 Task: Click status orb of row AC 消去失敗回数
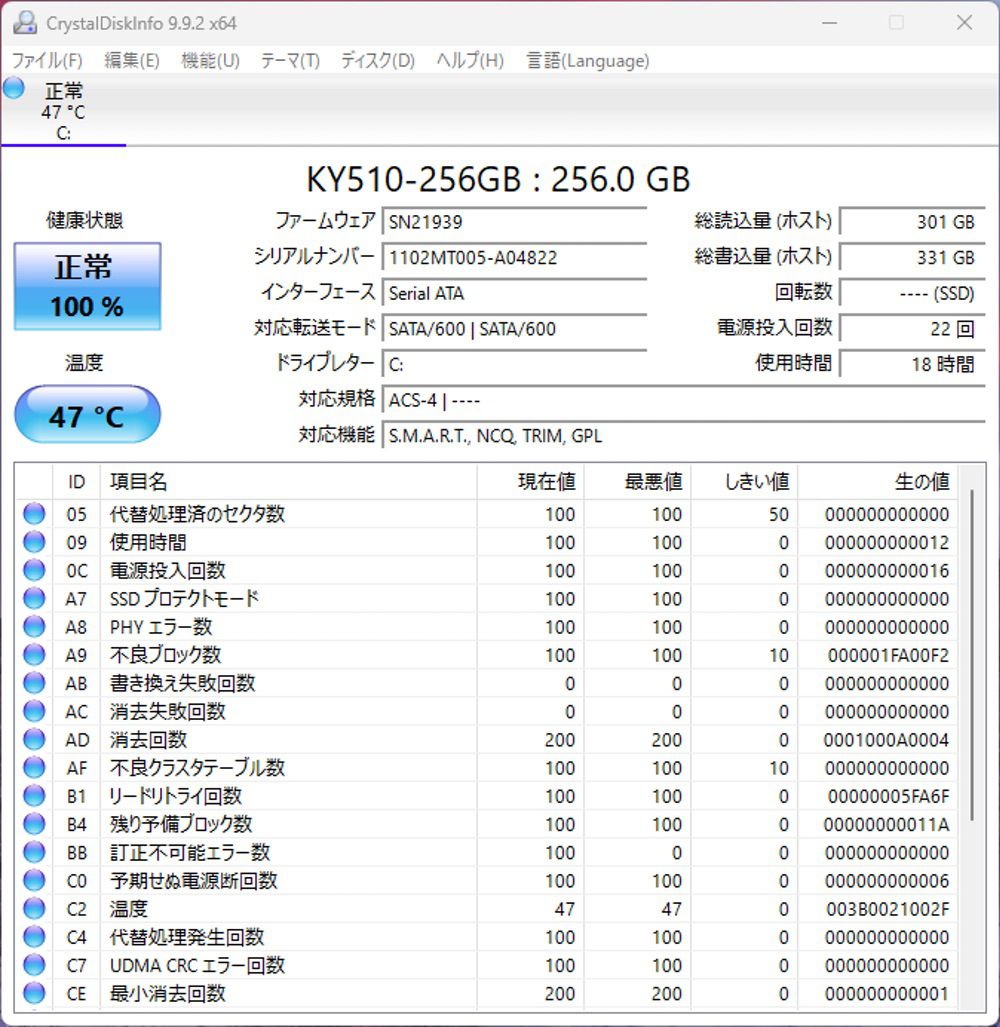point(34,711)
